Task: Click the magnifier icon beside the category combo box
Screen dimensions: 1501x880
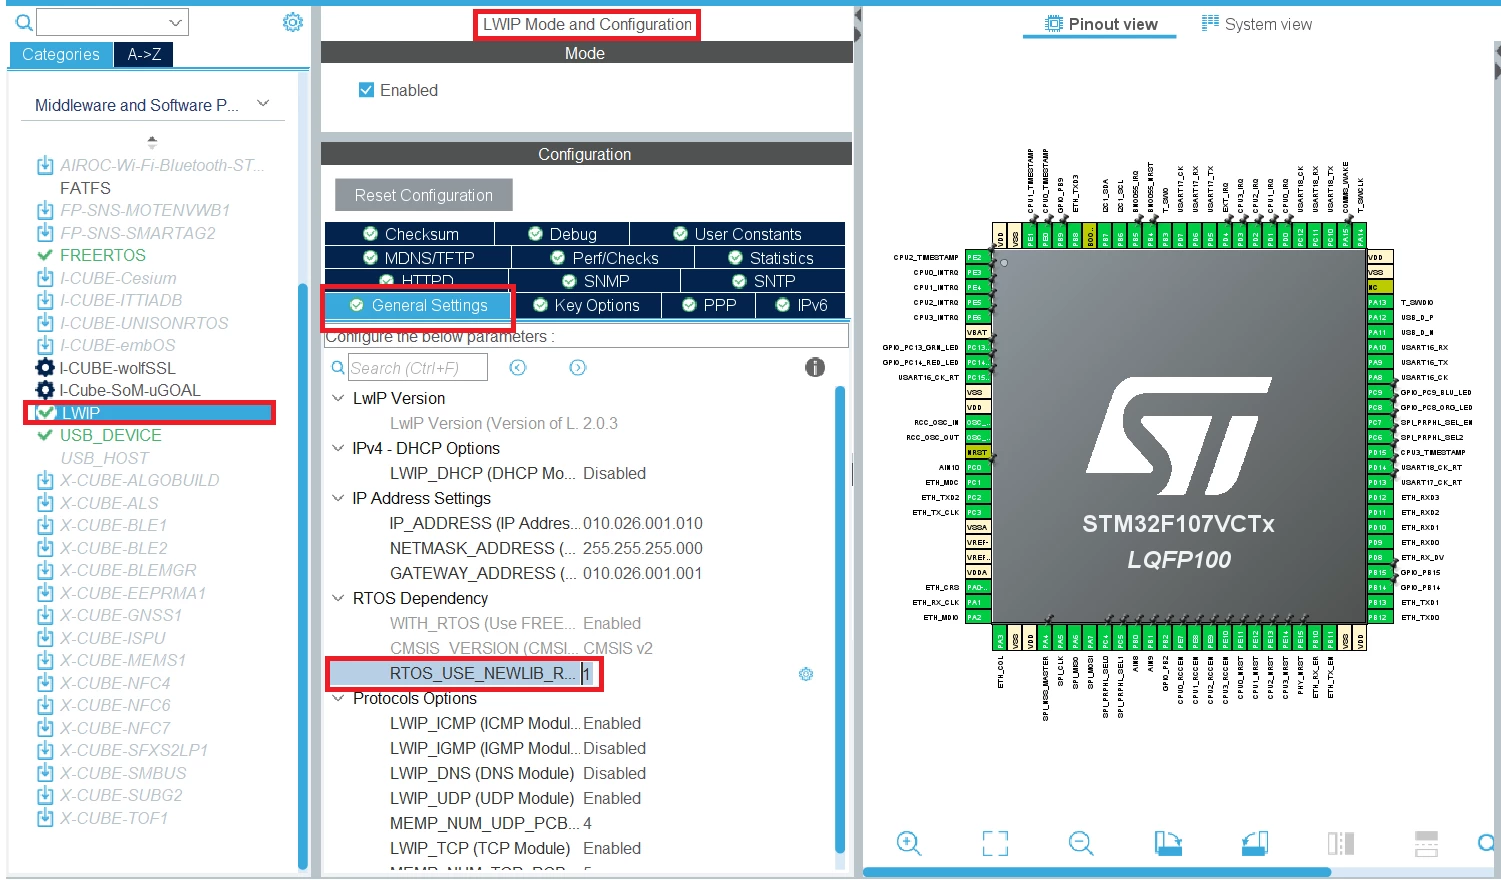Action: pos(24,22)
